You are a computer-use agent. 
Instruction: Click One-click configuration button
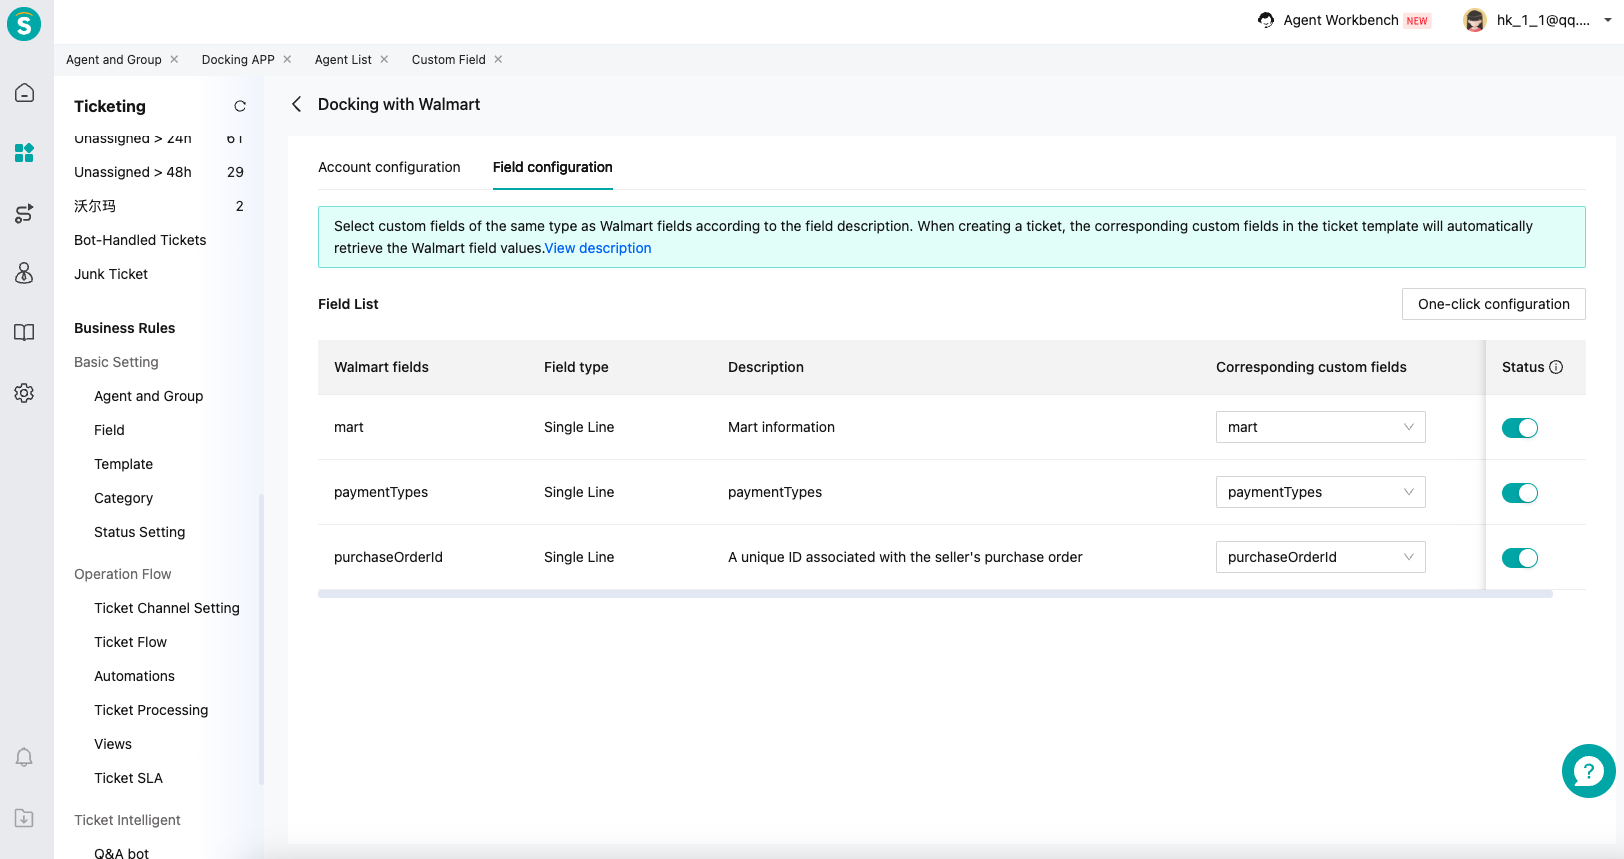click(x=1494, y=304)
